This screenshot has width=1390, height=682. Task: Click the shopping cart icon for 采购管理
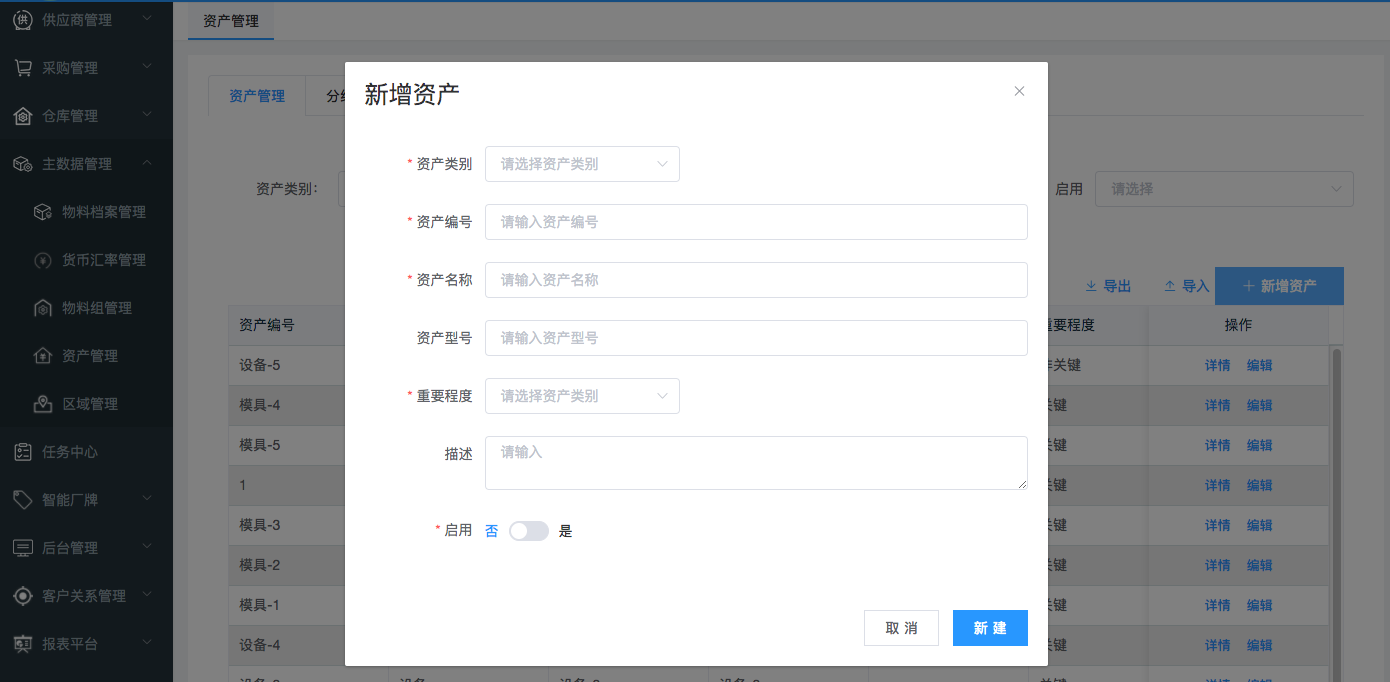coord(22,68)
